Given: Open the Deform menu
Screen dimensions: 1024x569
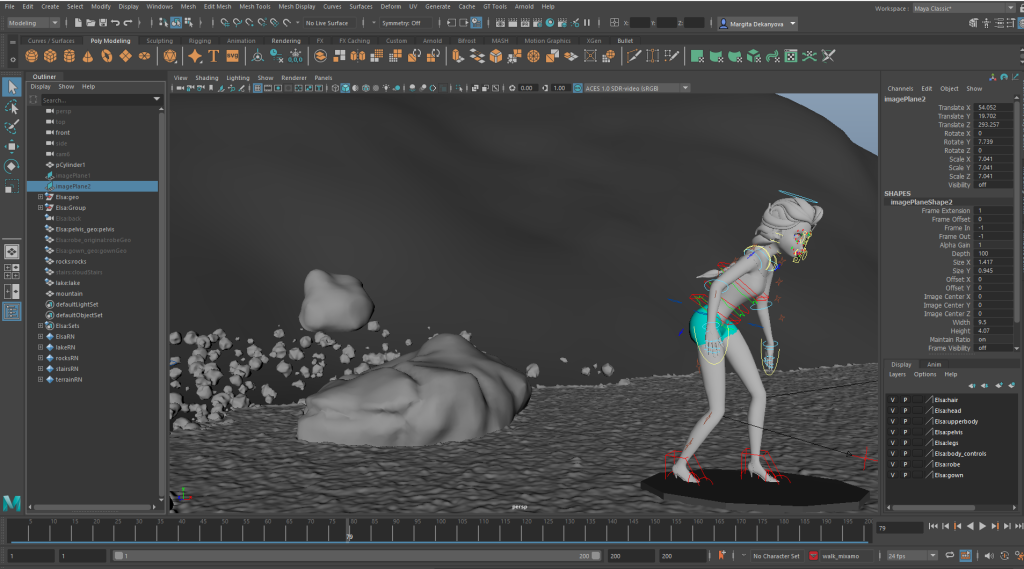Looking at the screenshot, I should coord(391,7).
